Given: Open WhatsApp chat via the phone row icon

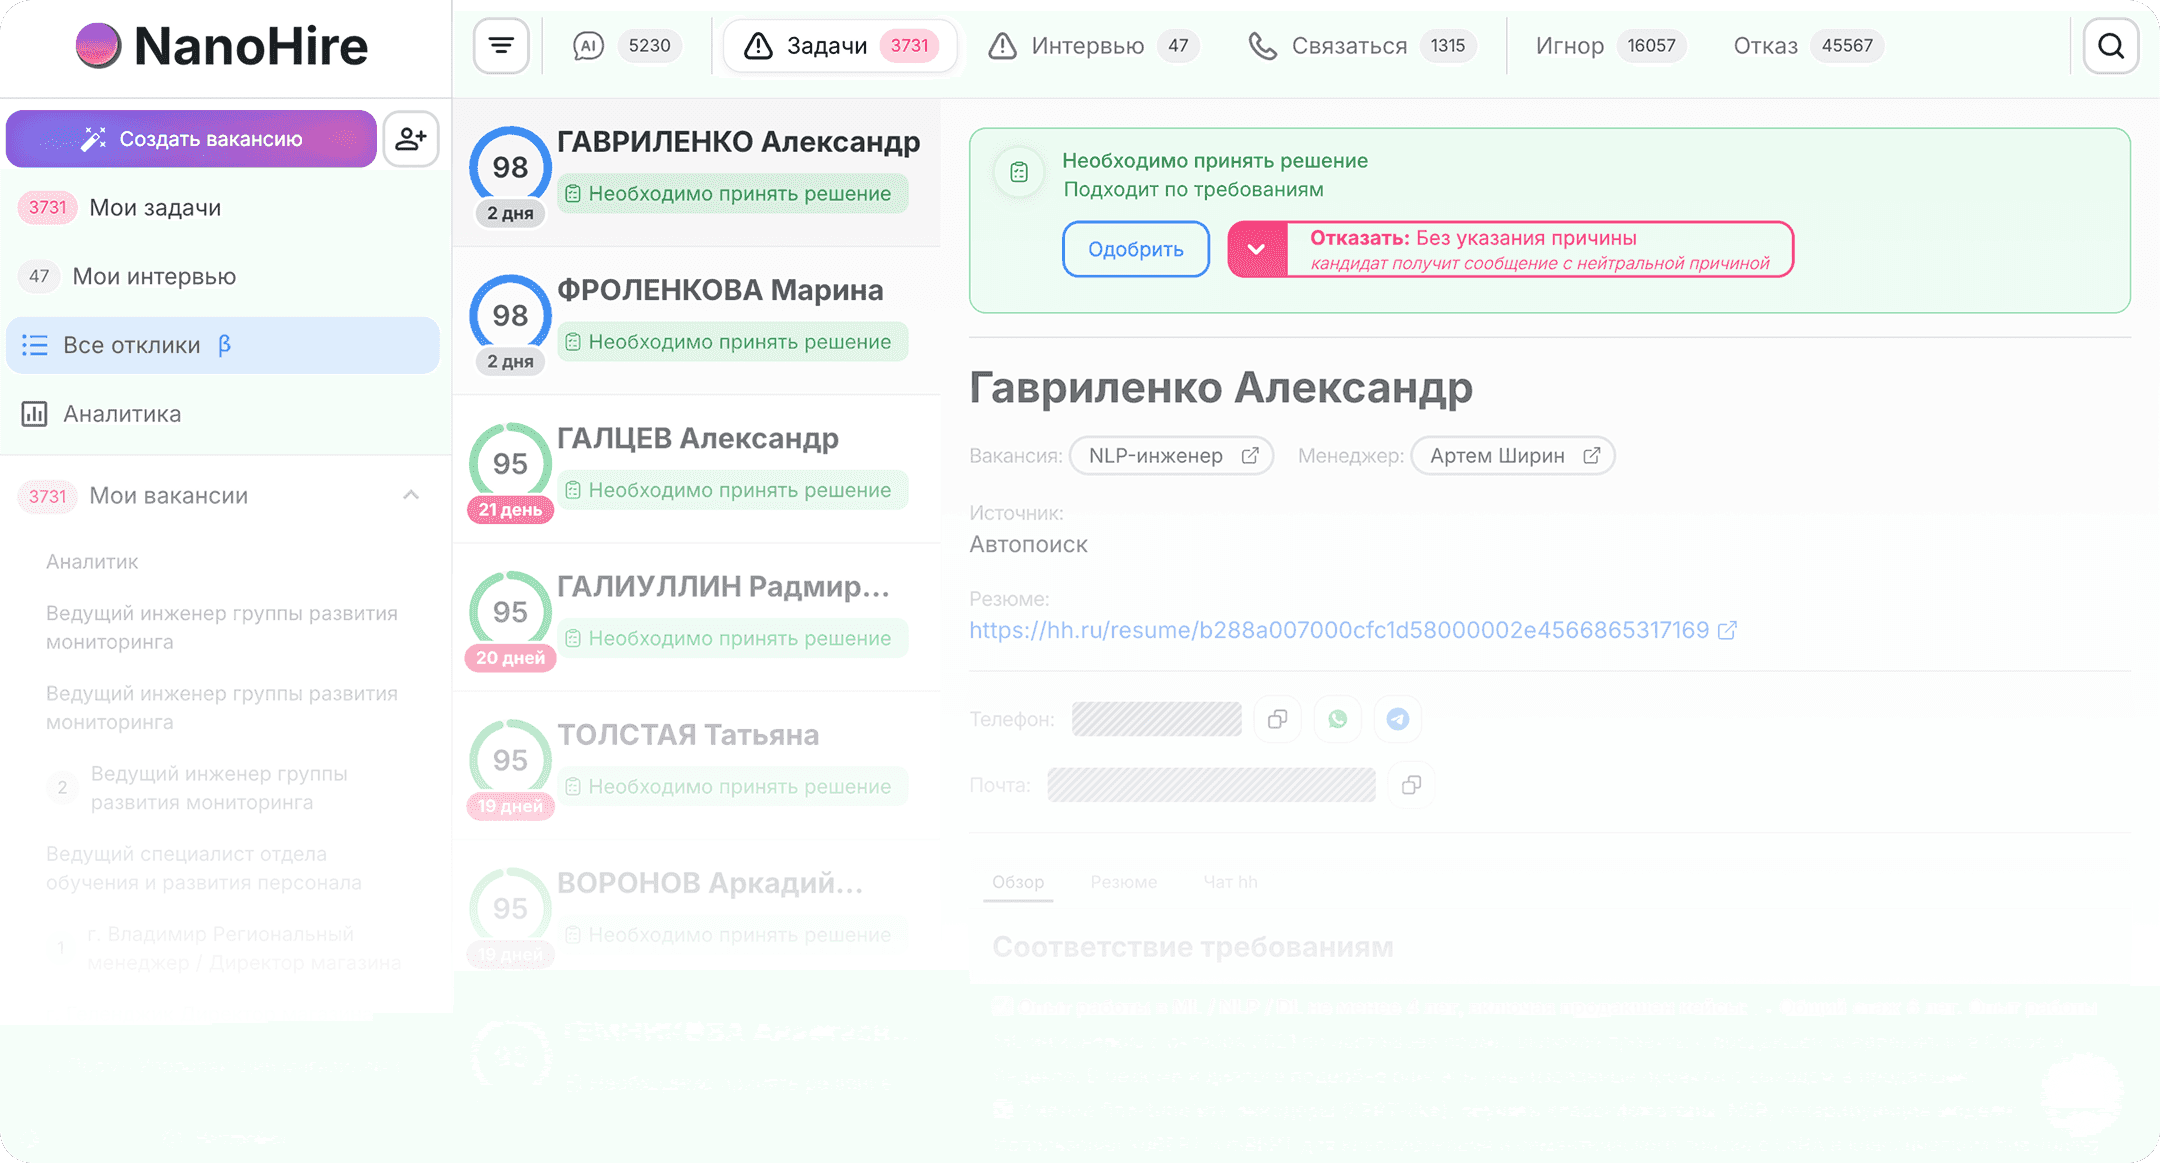Looking at the screenshot, I should [x=1338, y=718].
